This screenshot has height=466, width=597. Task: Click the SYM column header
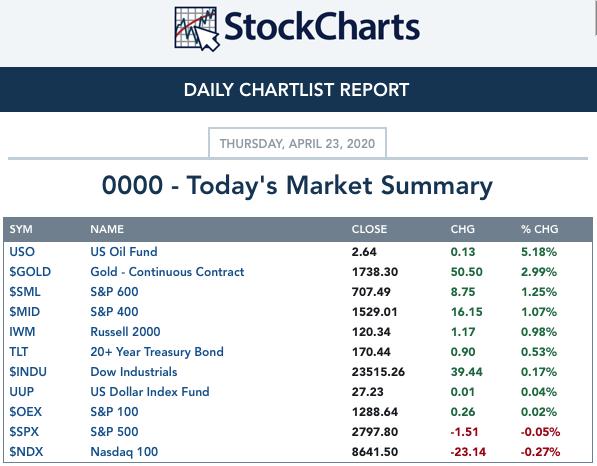click(21, 229)
